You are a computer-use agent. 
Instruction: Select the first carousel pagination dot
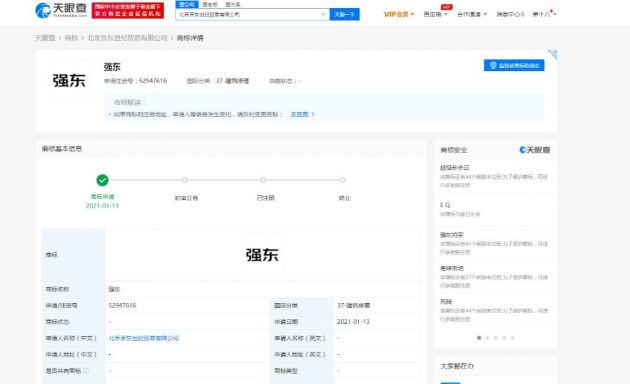[479, 338]
